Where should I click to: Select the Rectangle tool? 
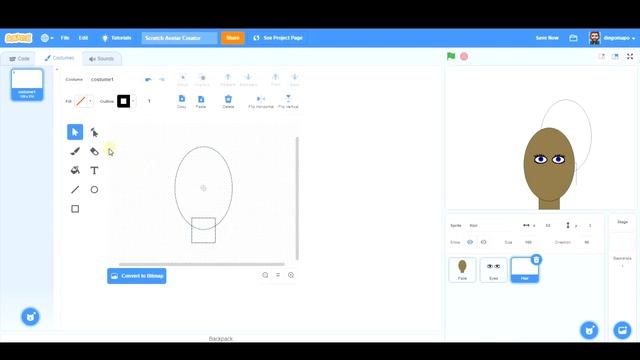(75, 209)
